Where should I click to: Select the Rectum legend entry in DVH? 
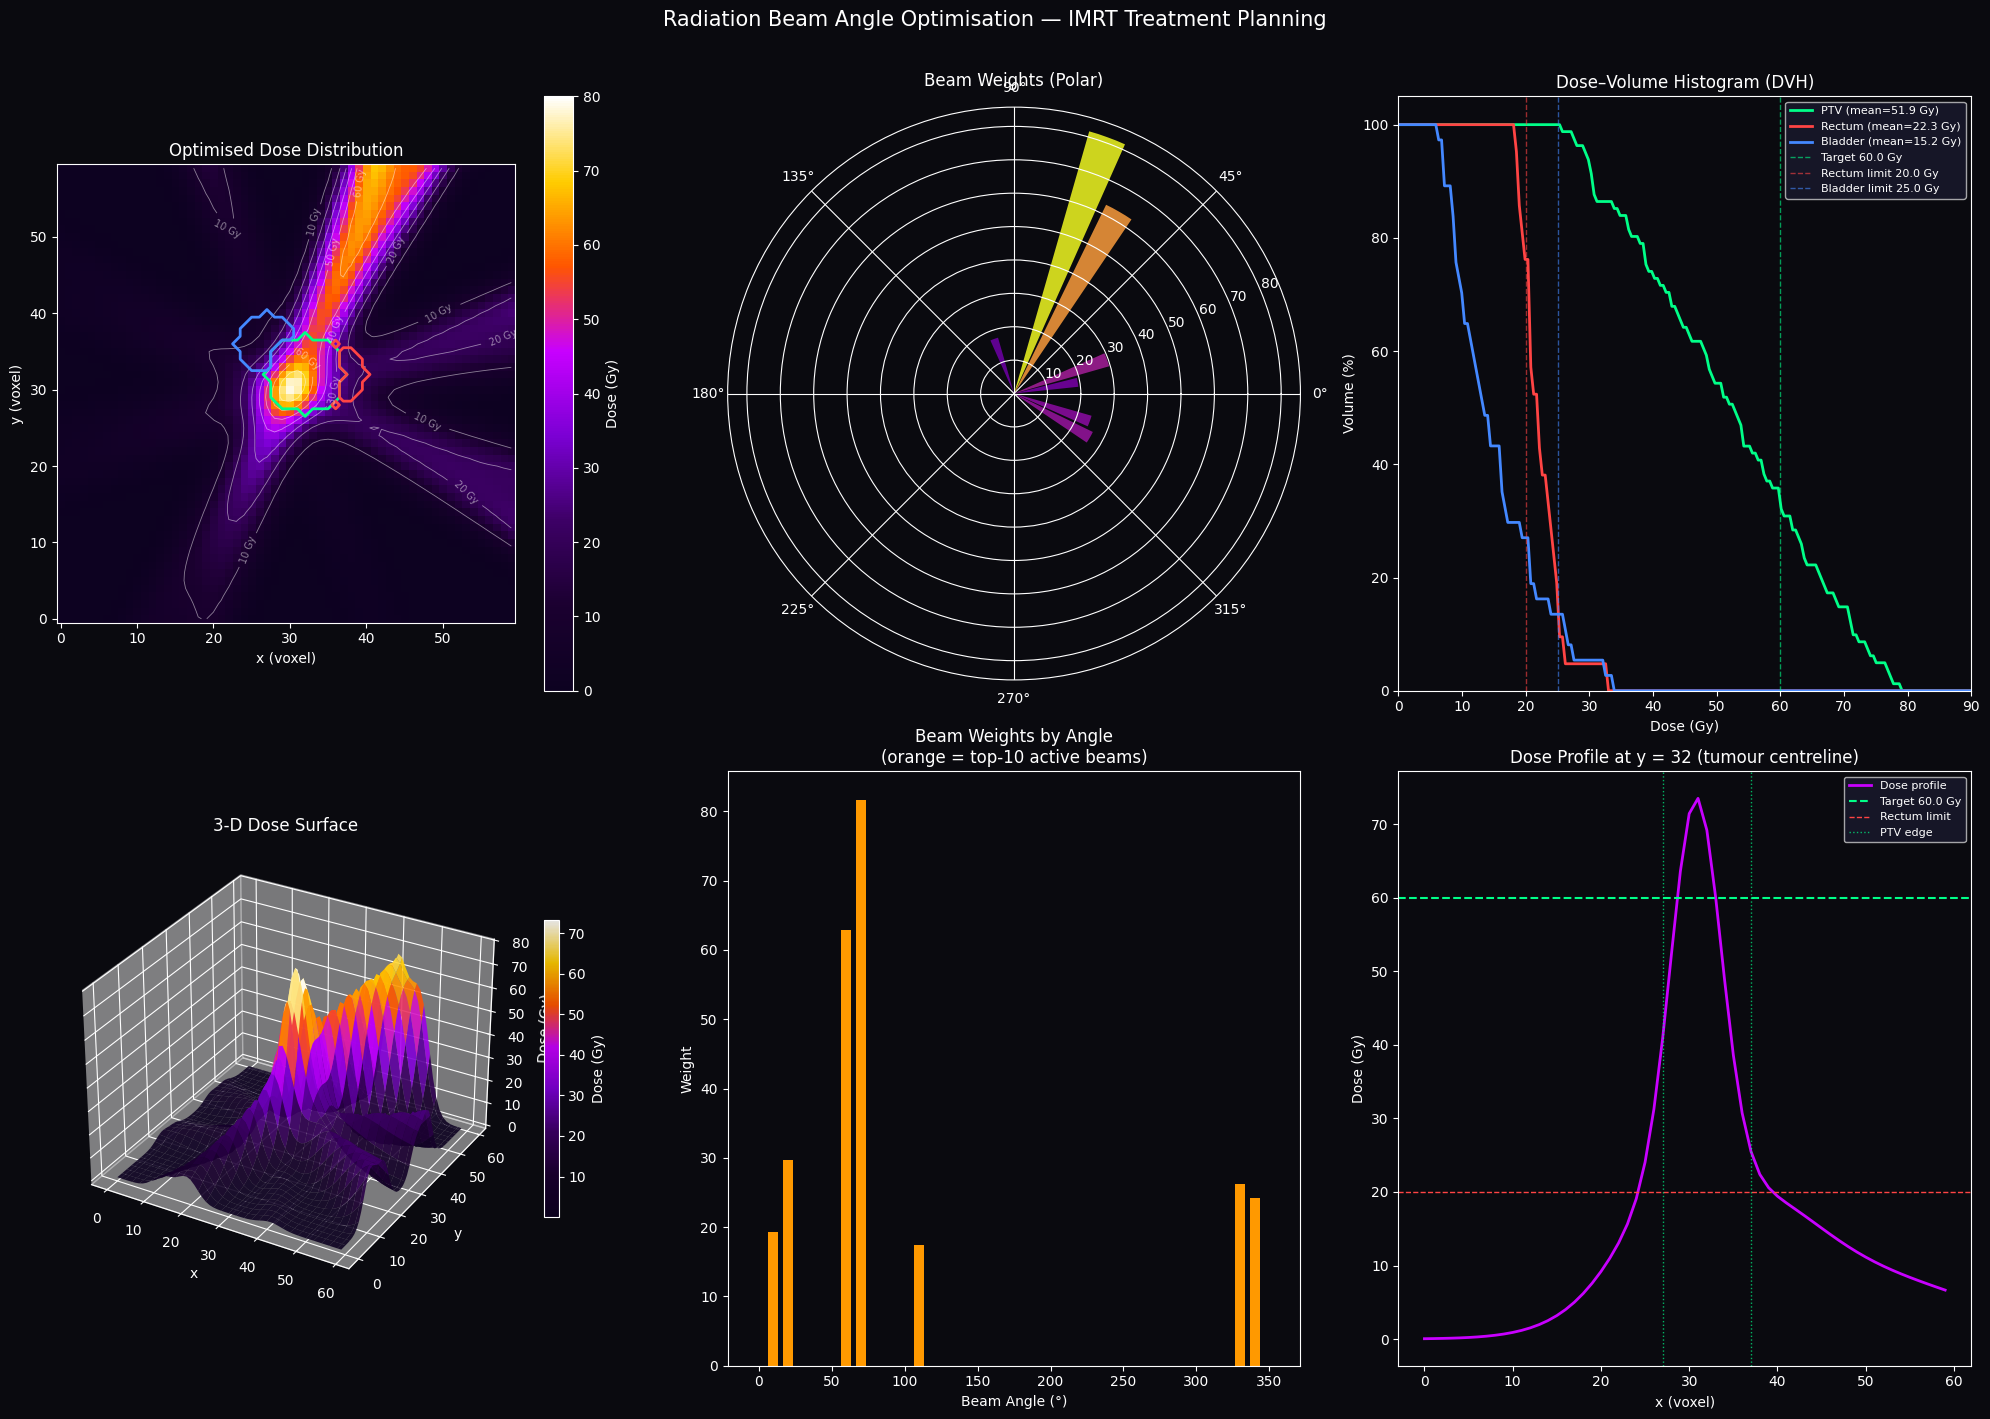click(1874, 126)
